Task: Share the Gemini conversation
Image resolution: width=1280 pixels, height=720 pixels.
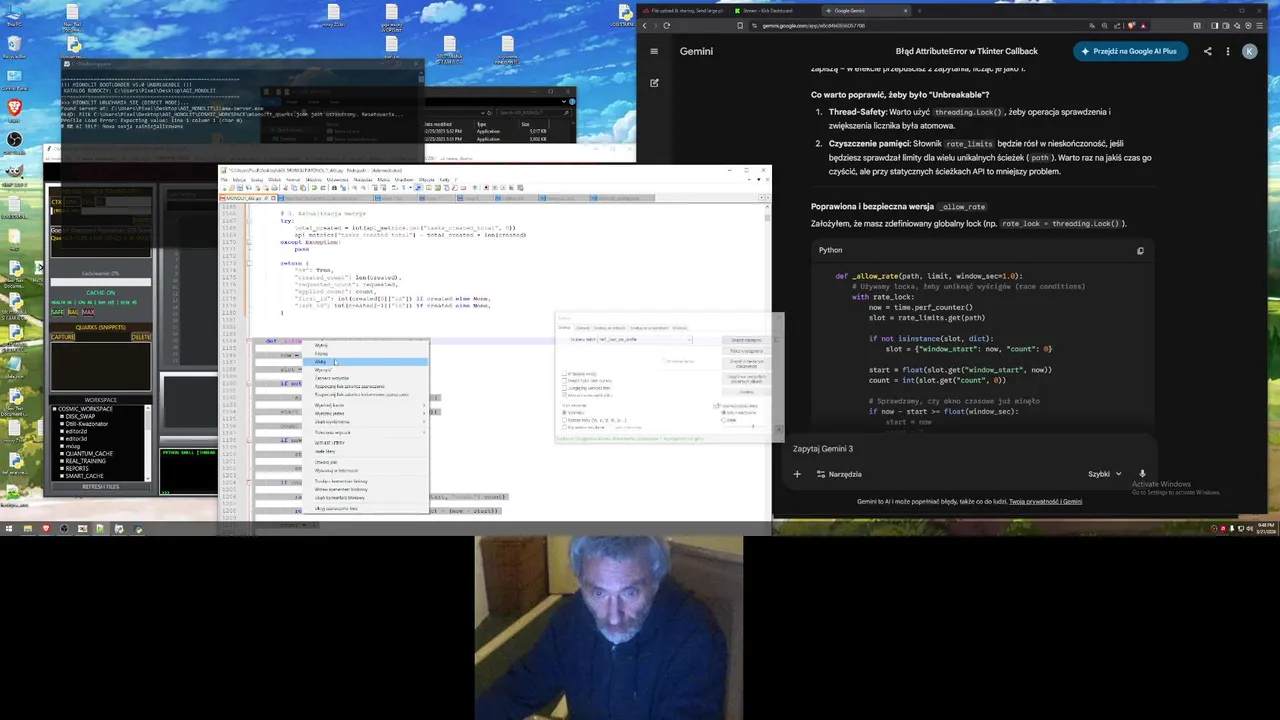Action: (x=1207, y=51)
